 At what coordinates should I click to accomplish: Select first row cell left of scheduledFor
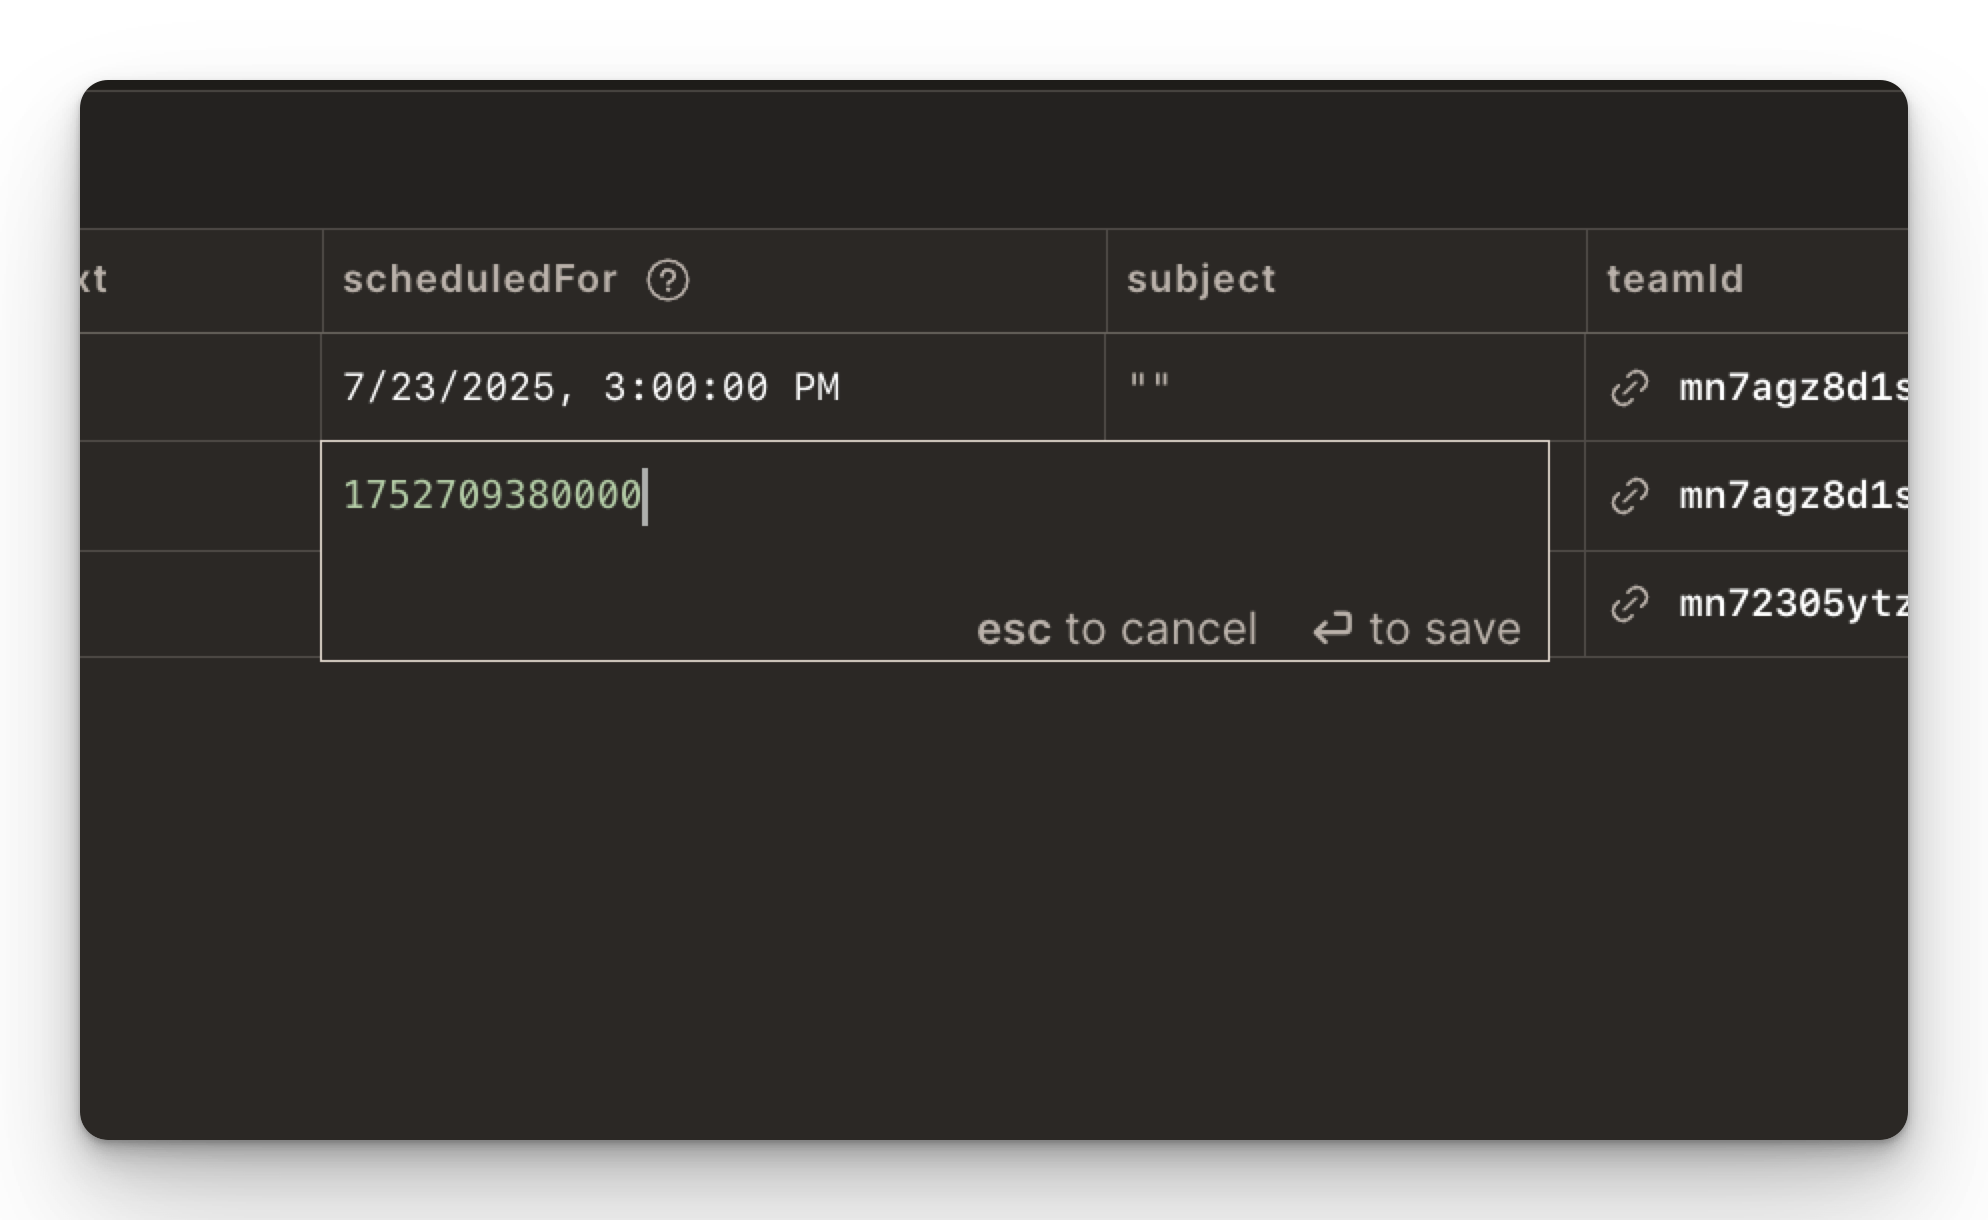coord(201,387)
